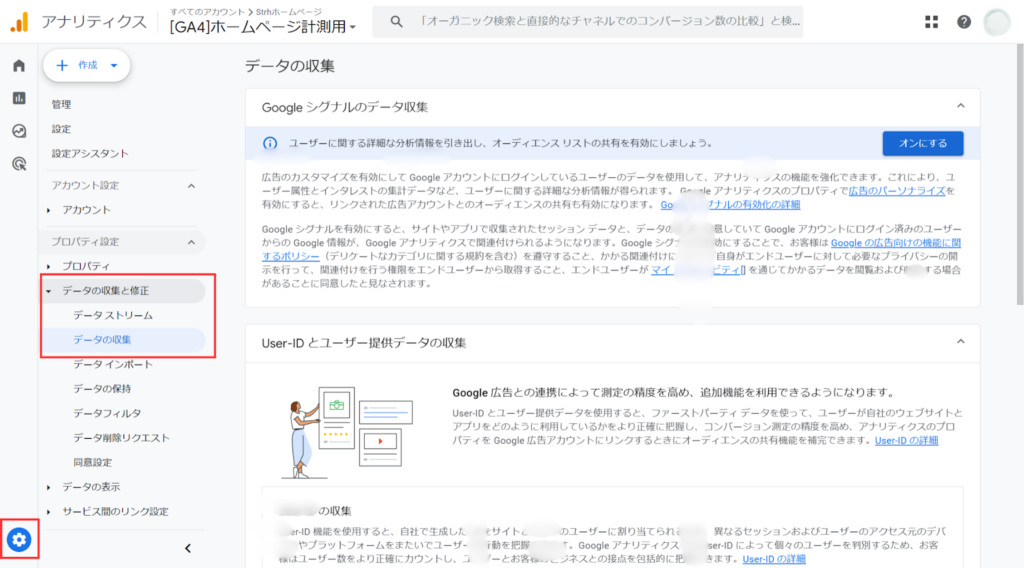Collapse the admin navigation panel arrow

(187, 548)
